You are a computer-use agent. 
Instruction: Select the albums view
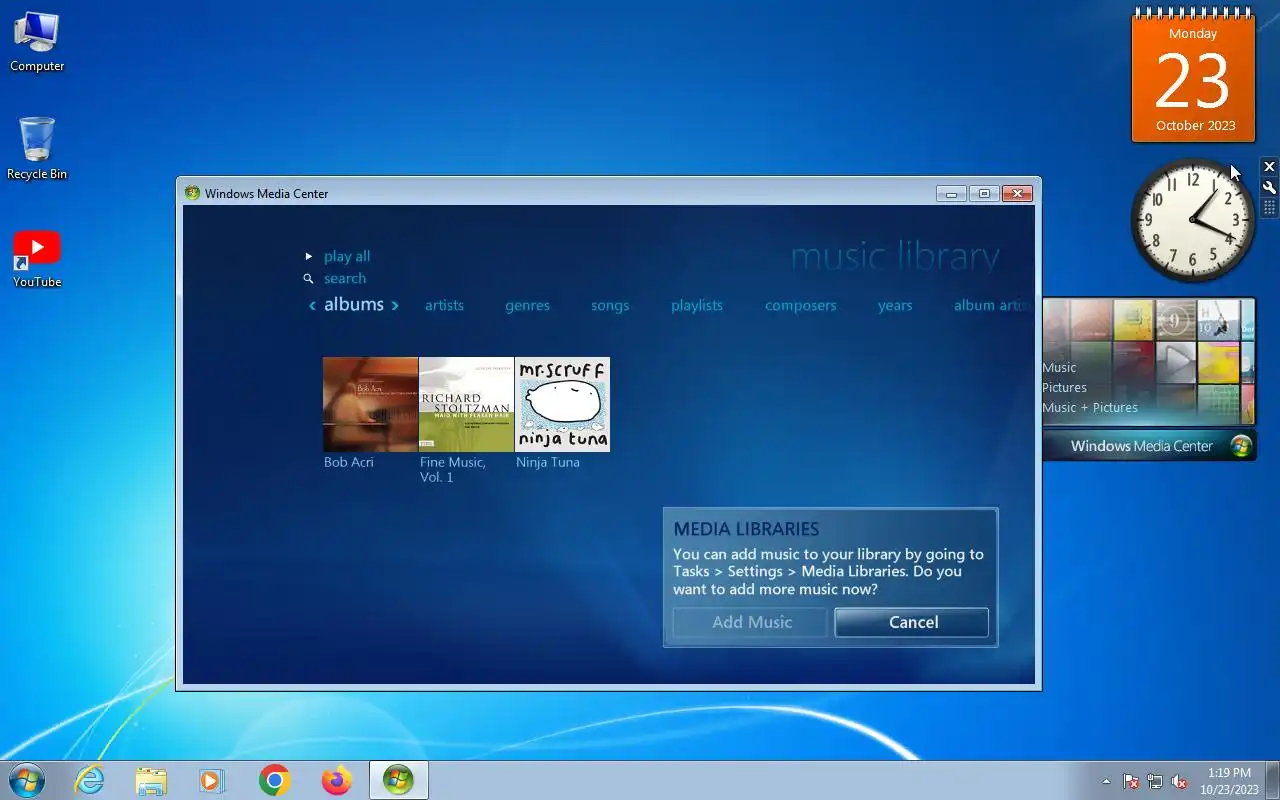click(x=354, y=304)
